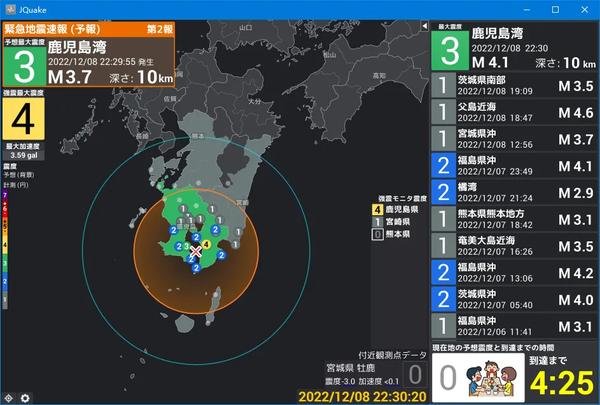This screenshot has width=600, height=405.
Task: Click the 2022/12/08 22:30:20 clock at the bottom
Action: coord(362,397)
